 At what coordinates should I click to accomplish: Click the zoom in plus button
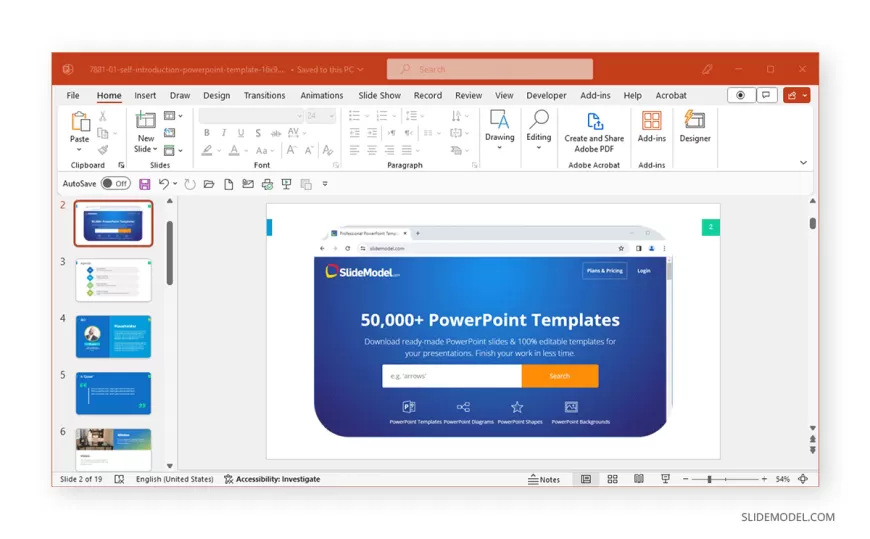[764, 479]
